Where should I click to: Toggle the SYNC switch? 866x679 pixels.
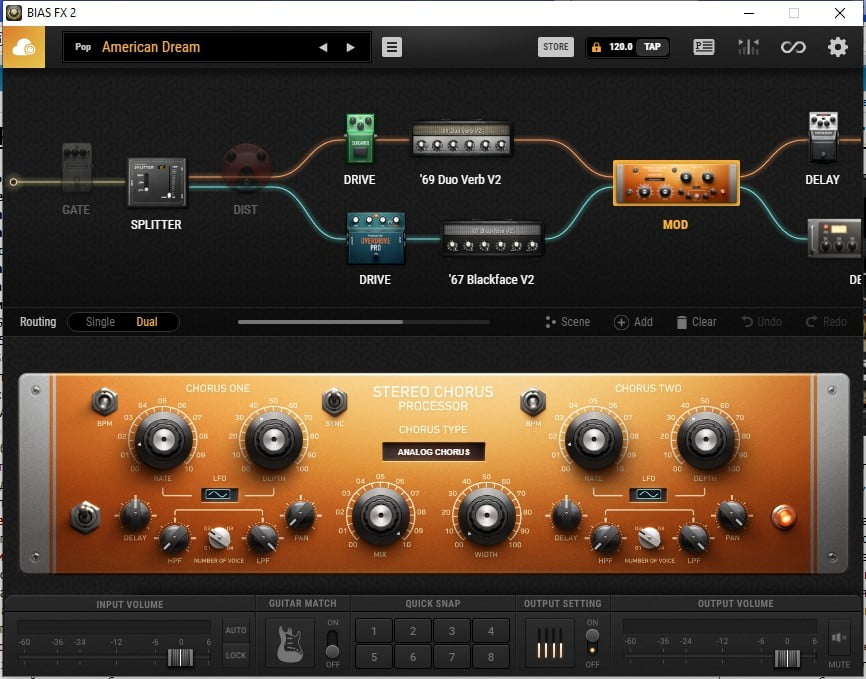point(334,402)
